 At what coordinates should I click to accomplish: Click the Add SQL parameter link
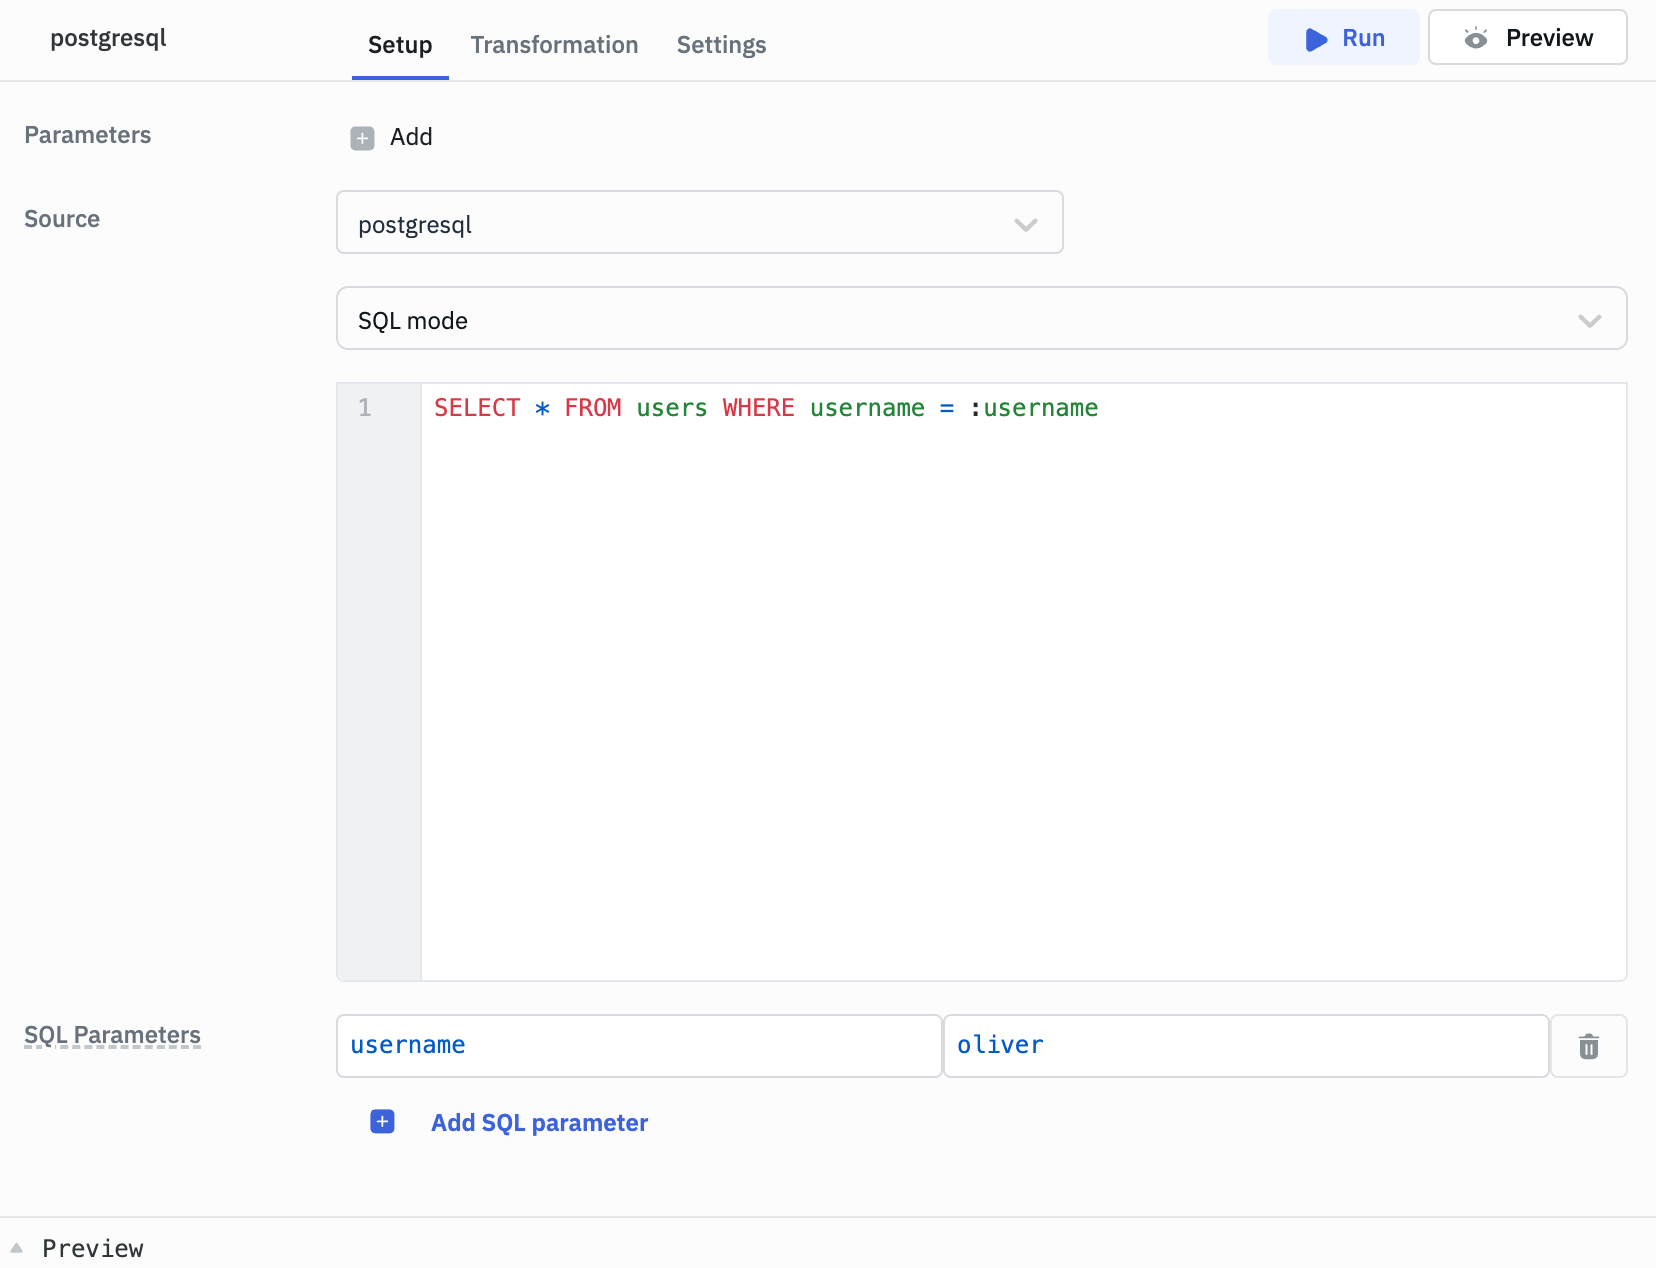[x=539, y=1123]
